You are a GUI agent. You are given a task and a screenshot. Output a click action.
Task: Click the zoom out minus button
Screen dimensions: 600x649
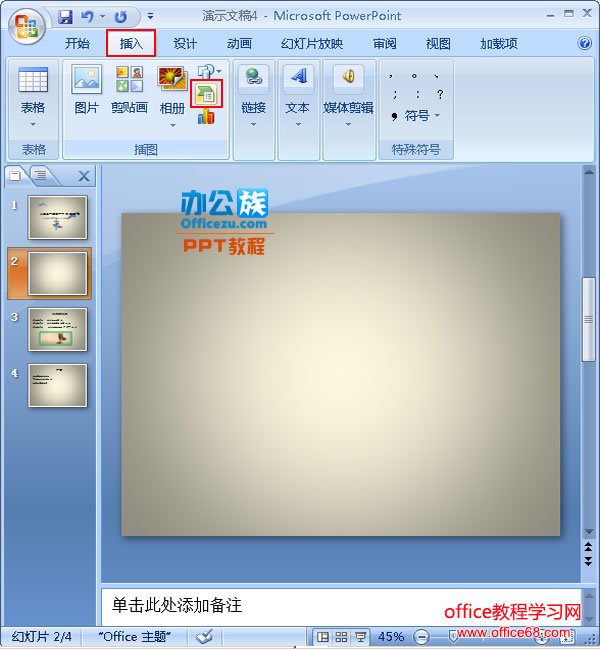click(x=422, y=637)
